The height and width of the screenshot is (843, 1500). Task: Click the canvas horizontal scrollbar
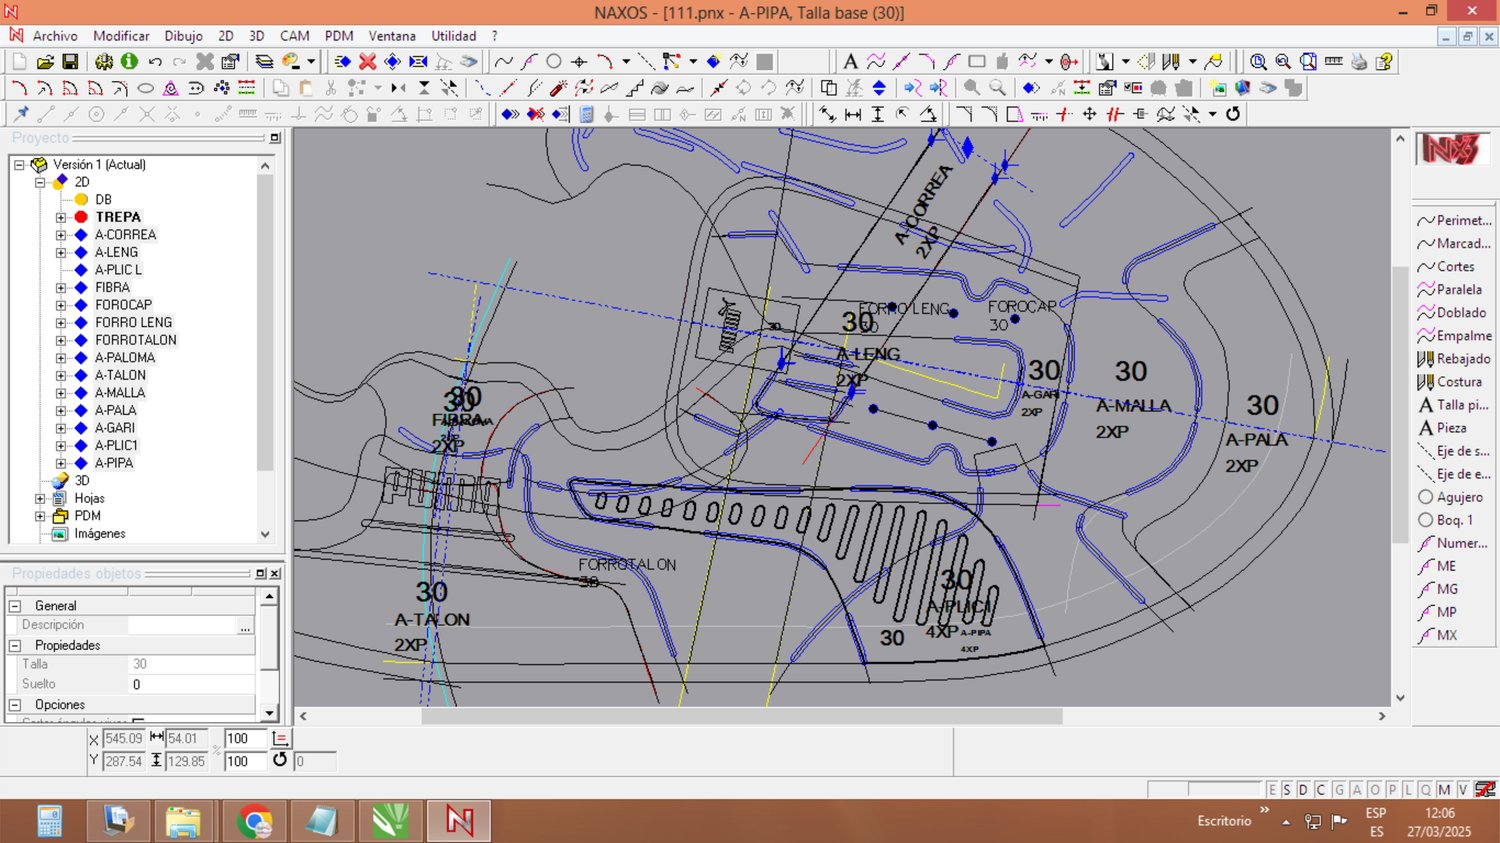(740, 716)
